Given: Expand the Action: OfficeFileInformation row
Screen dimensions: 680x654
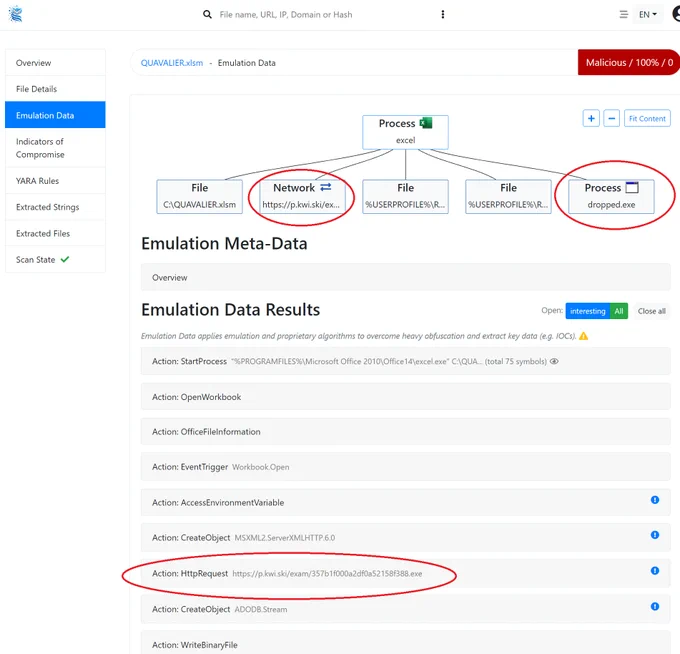Looking at the screenshot, I should pyautogui.click(x=405, y=432).
